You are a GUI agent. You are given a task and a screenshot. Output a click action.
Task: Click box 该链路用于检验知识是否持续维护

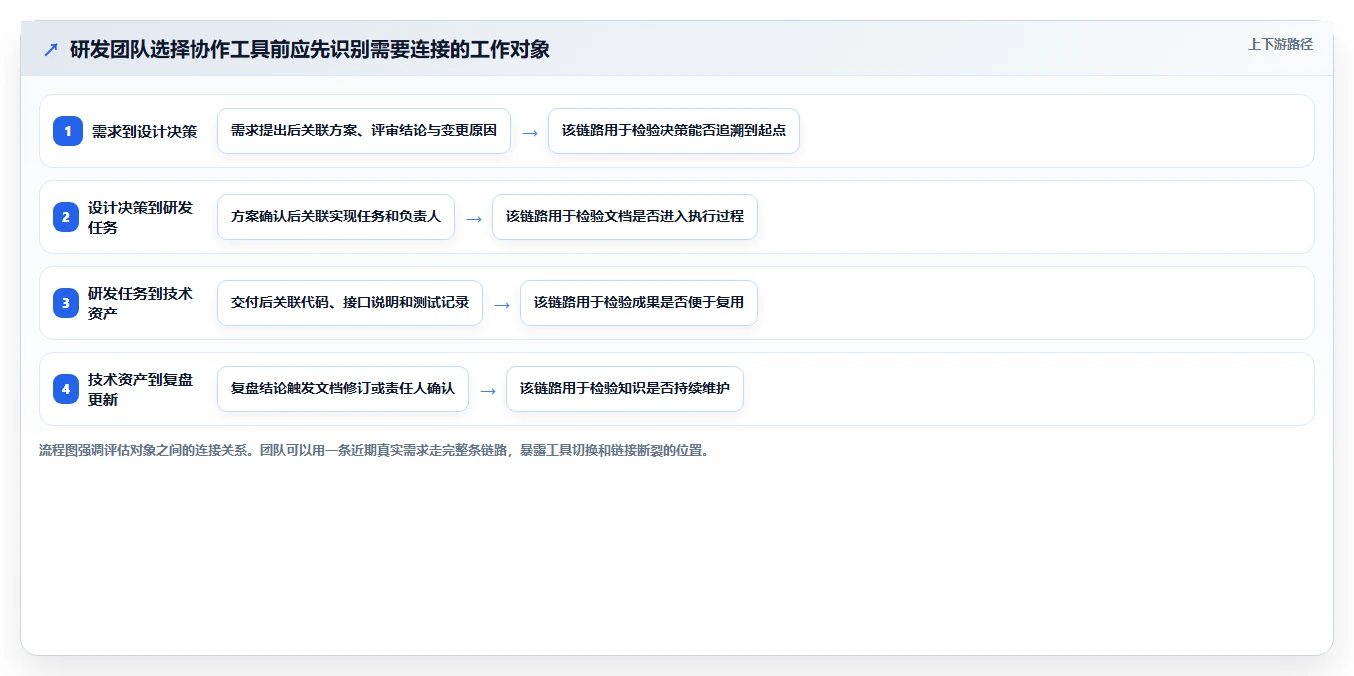coord(625,389)
